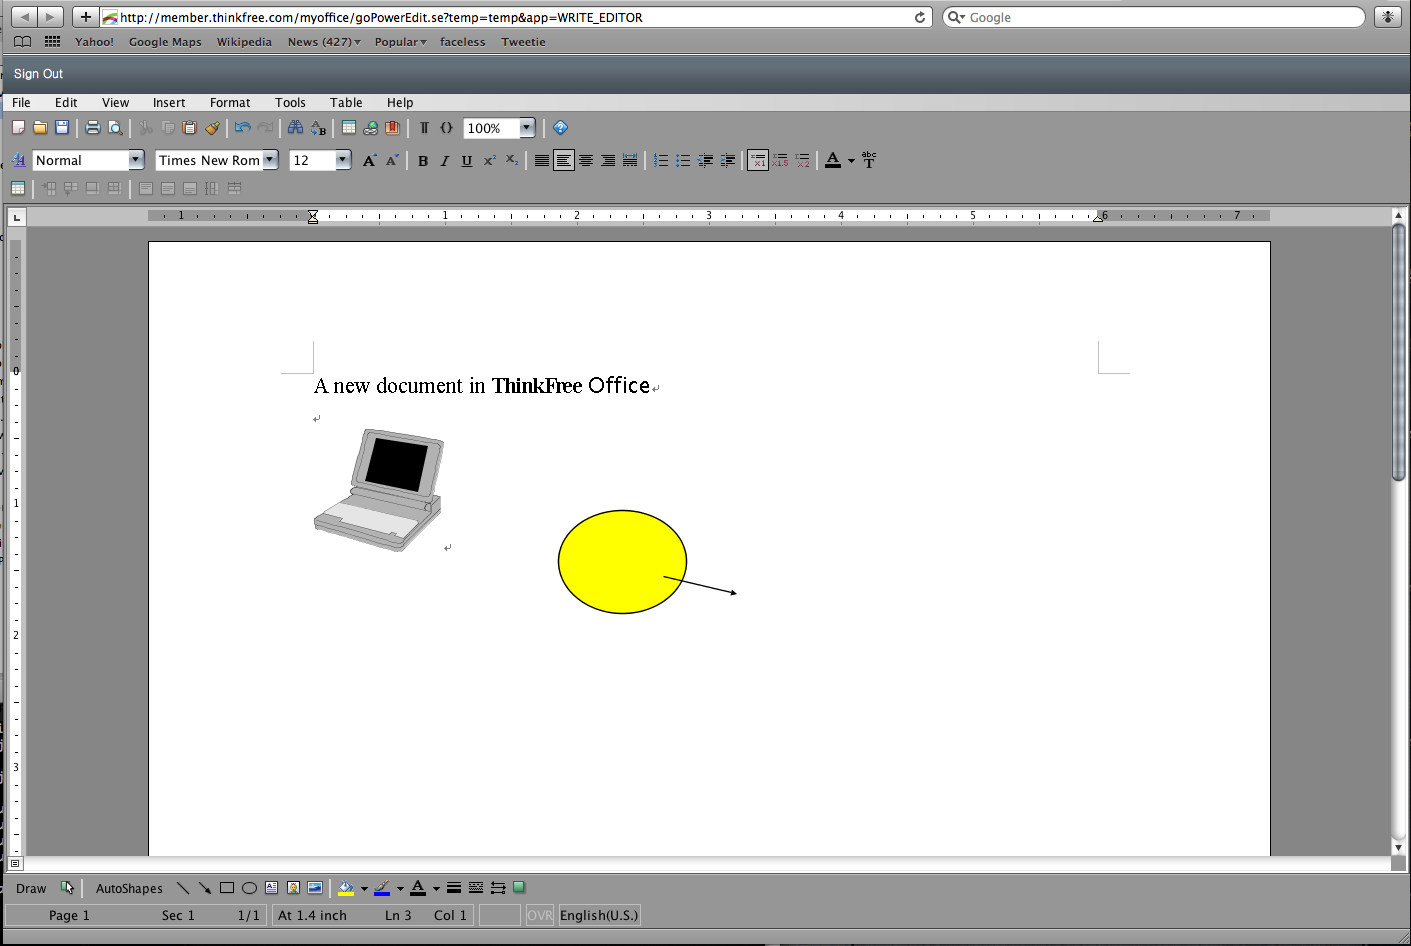Expand the font color arrow in formatting toolbar
This screenshot has width=1411, height=946.
click(852, 160)
